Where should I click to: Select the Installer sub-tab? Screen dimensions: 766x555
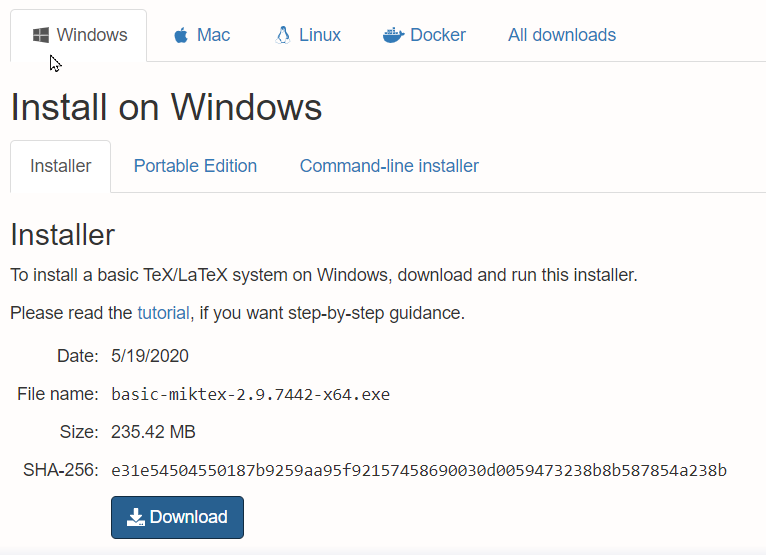click(x=61, y=166)
